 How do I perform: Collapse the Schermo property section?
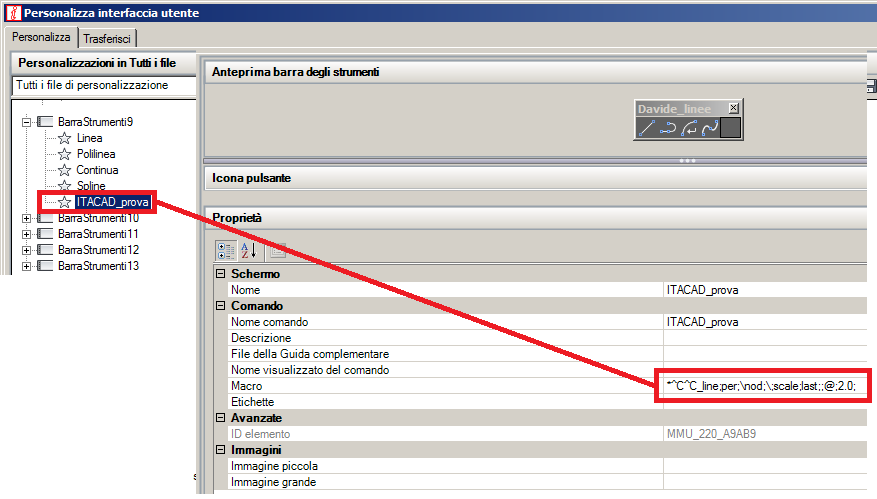(x=221, y=274)
